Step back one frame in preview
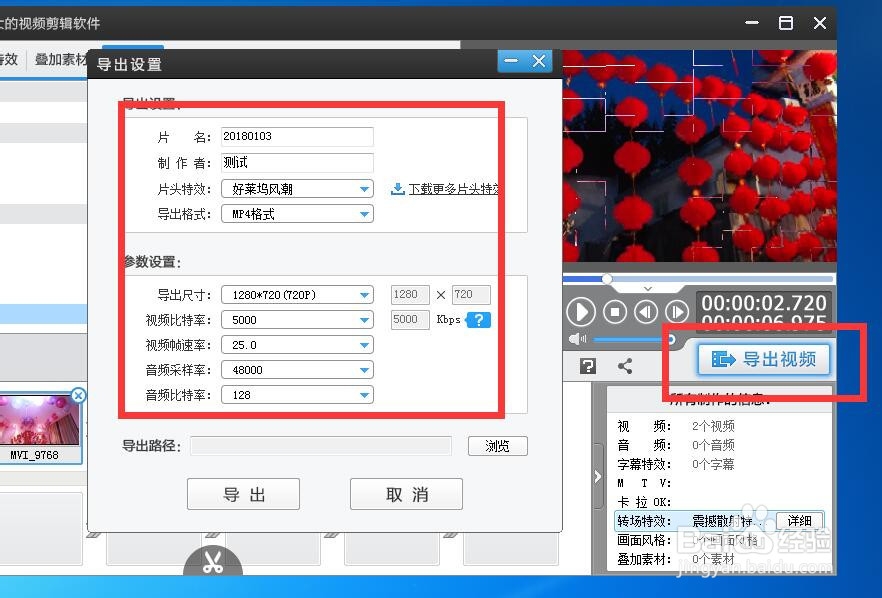882x598 pixels. pyautogui.click(x=646, y=311)
